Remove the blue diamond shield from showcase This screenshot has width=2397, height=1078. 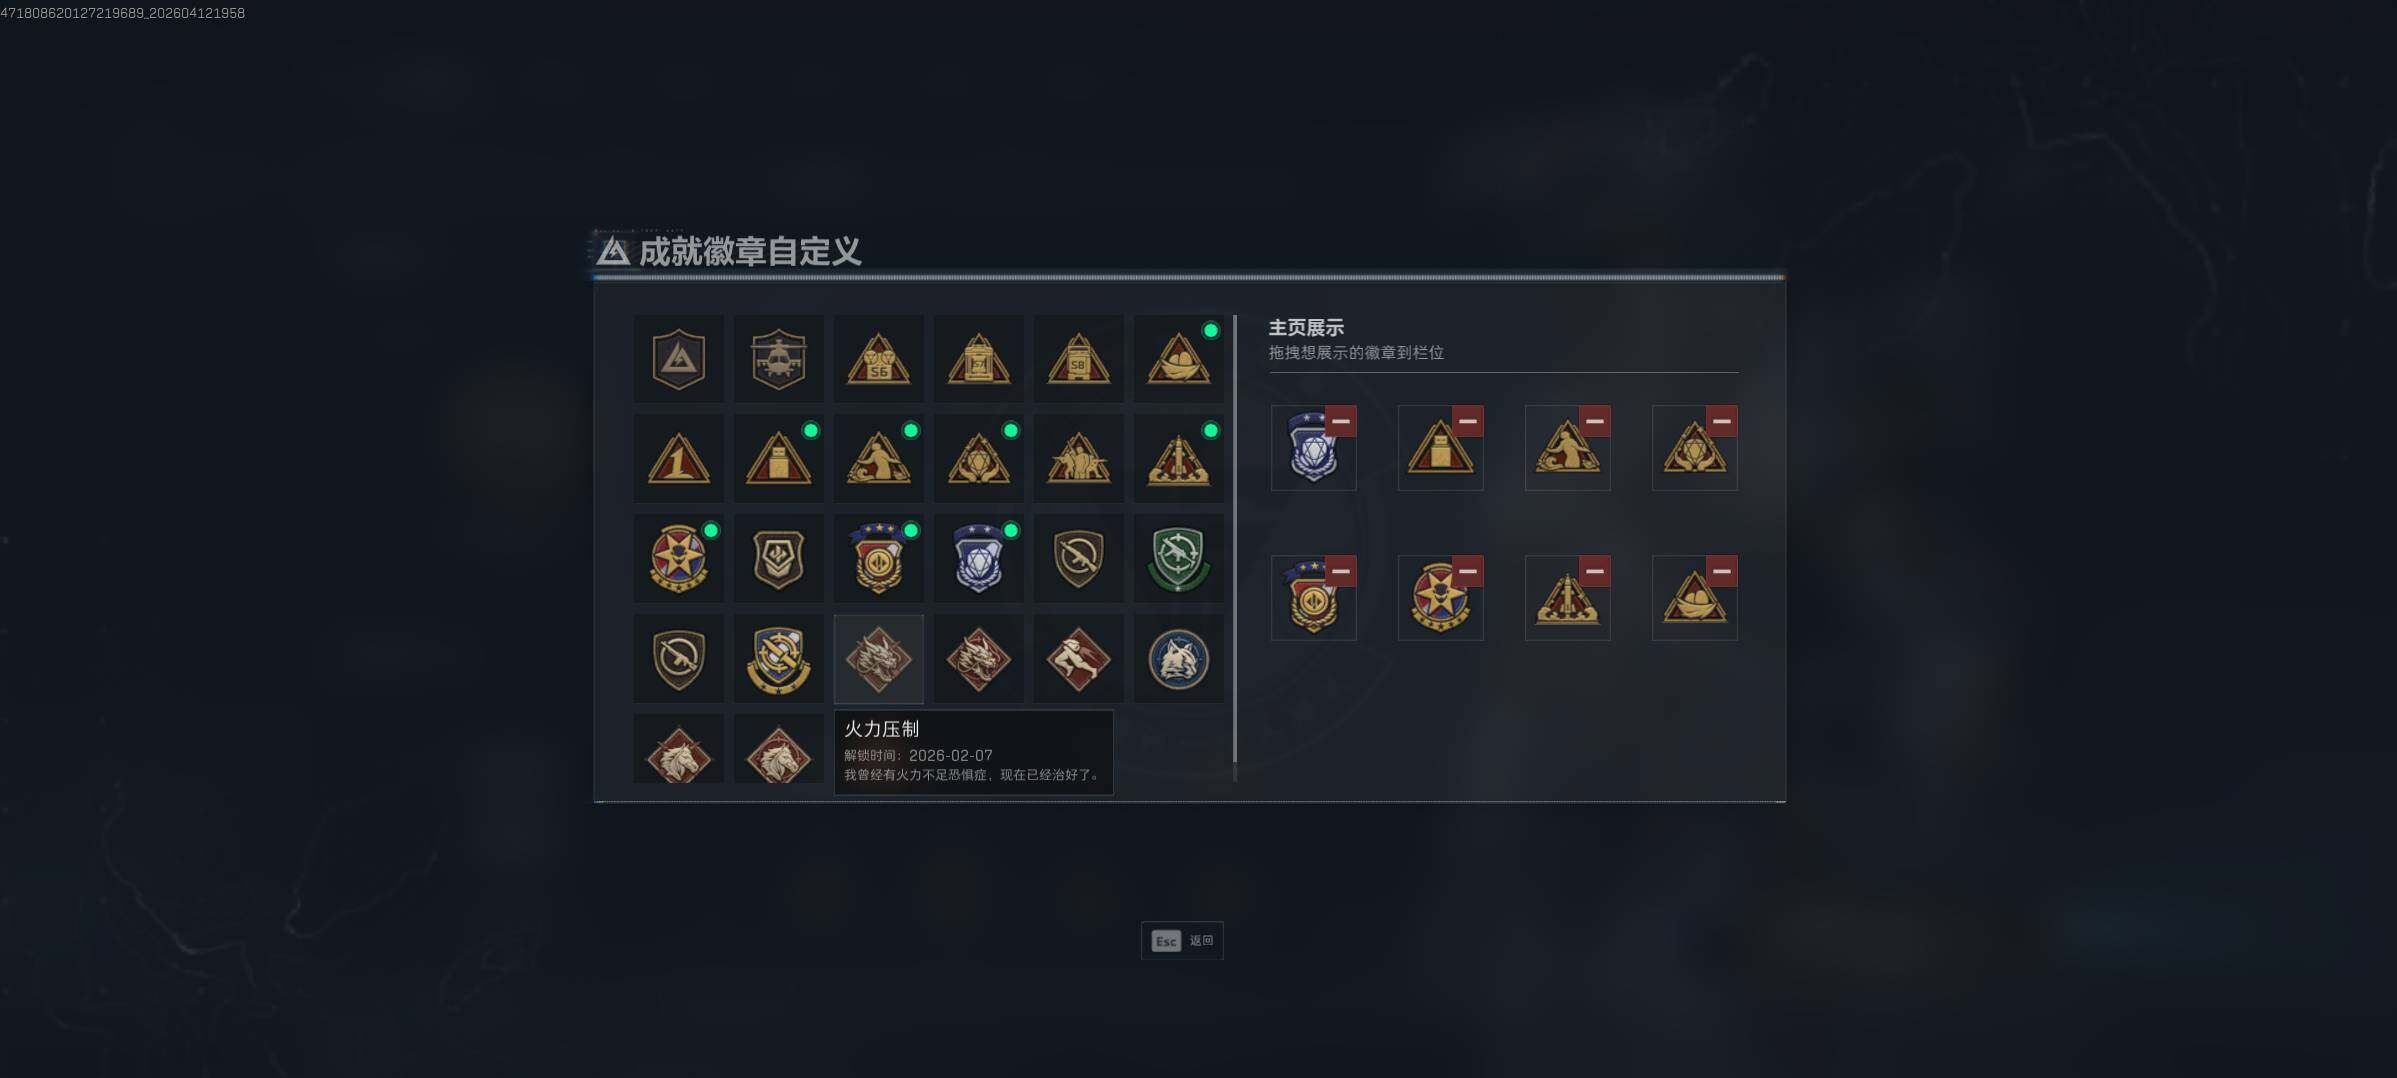coord(1341,421)
